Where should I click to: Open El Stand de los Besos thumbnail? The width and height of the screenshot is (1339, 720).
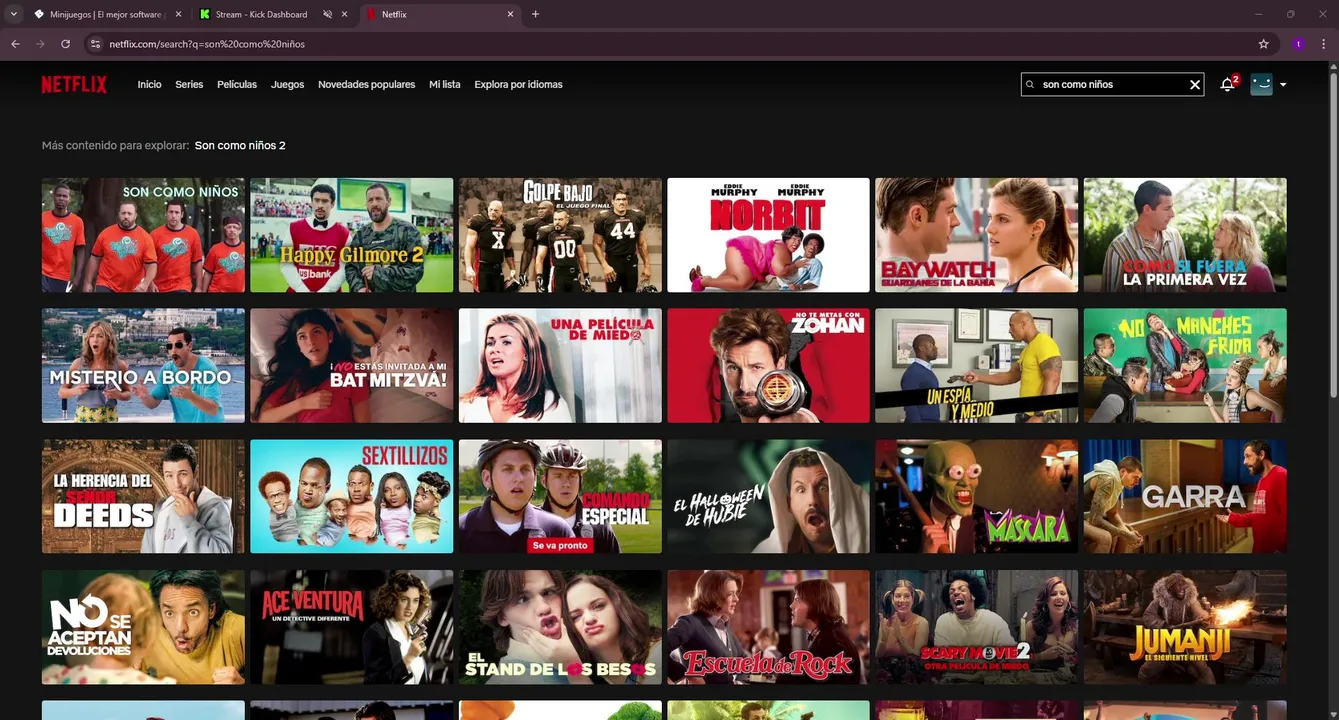point(560,627)
